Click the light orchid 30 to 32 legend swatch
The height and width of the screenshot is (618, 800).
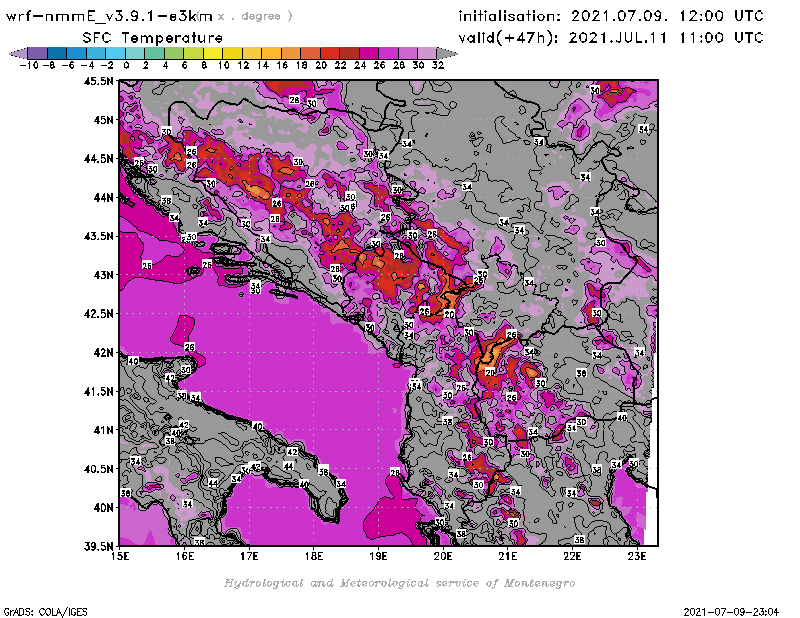427,53
